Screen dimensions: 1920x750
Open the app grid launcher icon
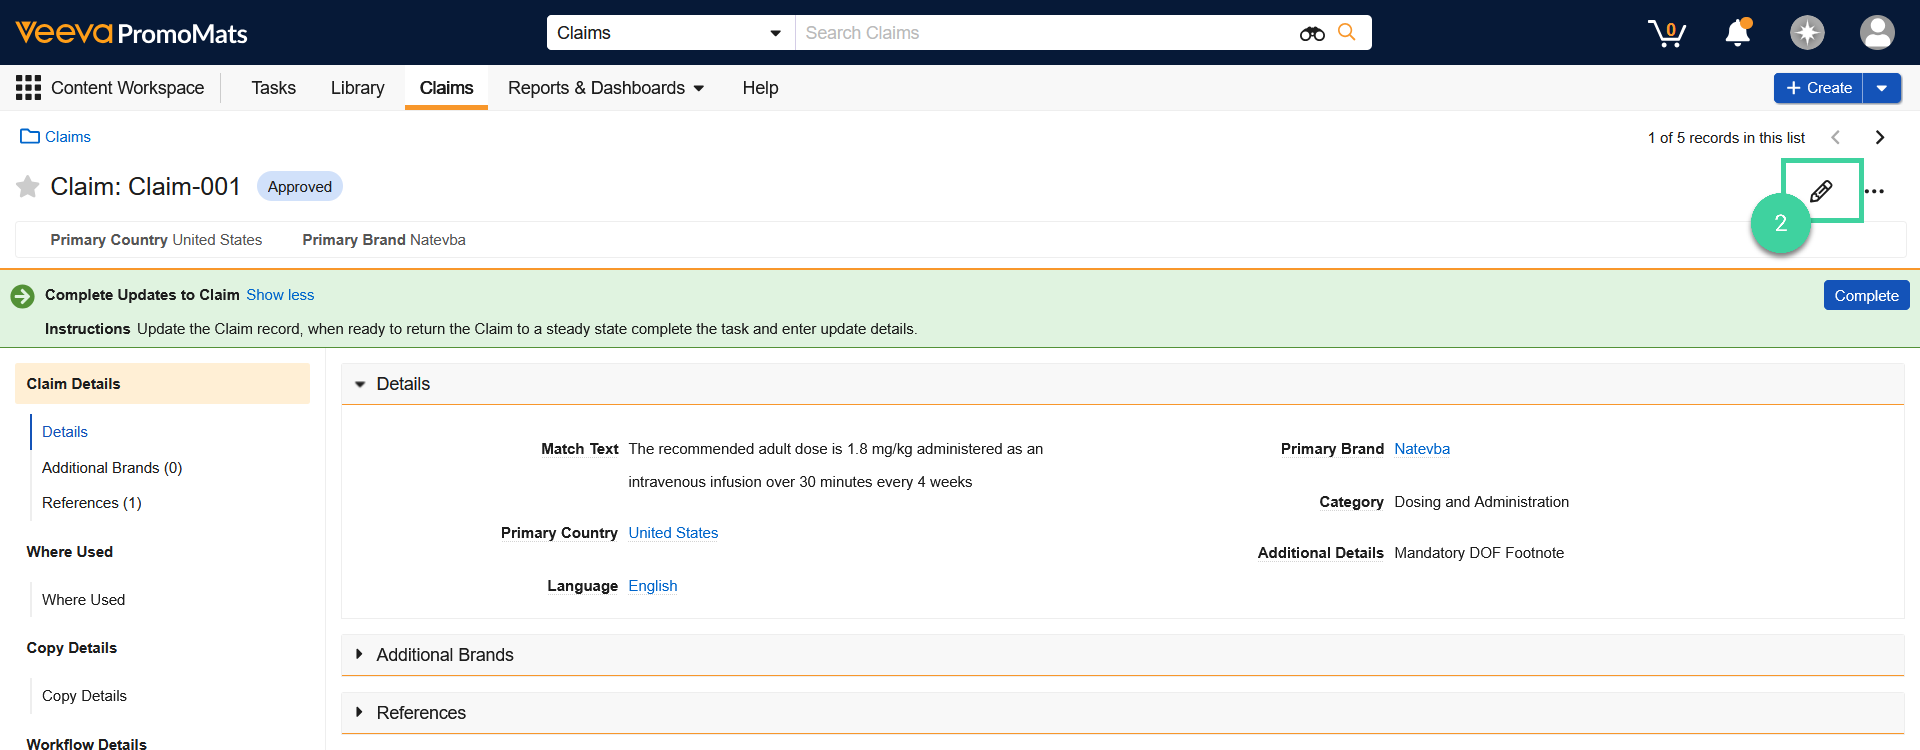tap(28, 88)
